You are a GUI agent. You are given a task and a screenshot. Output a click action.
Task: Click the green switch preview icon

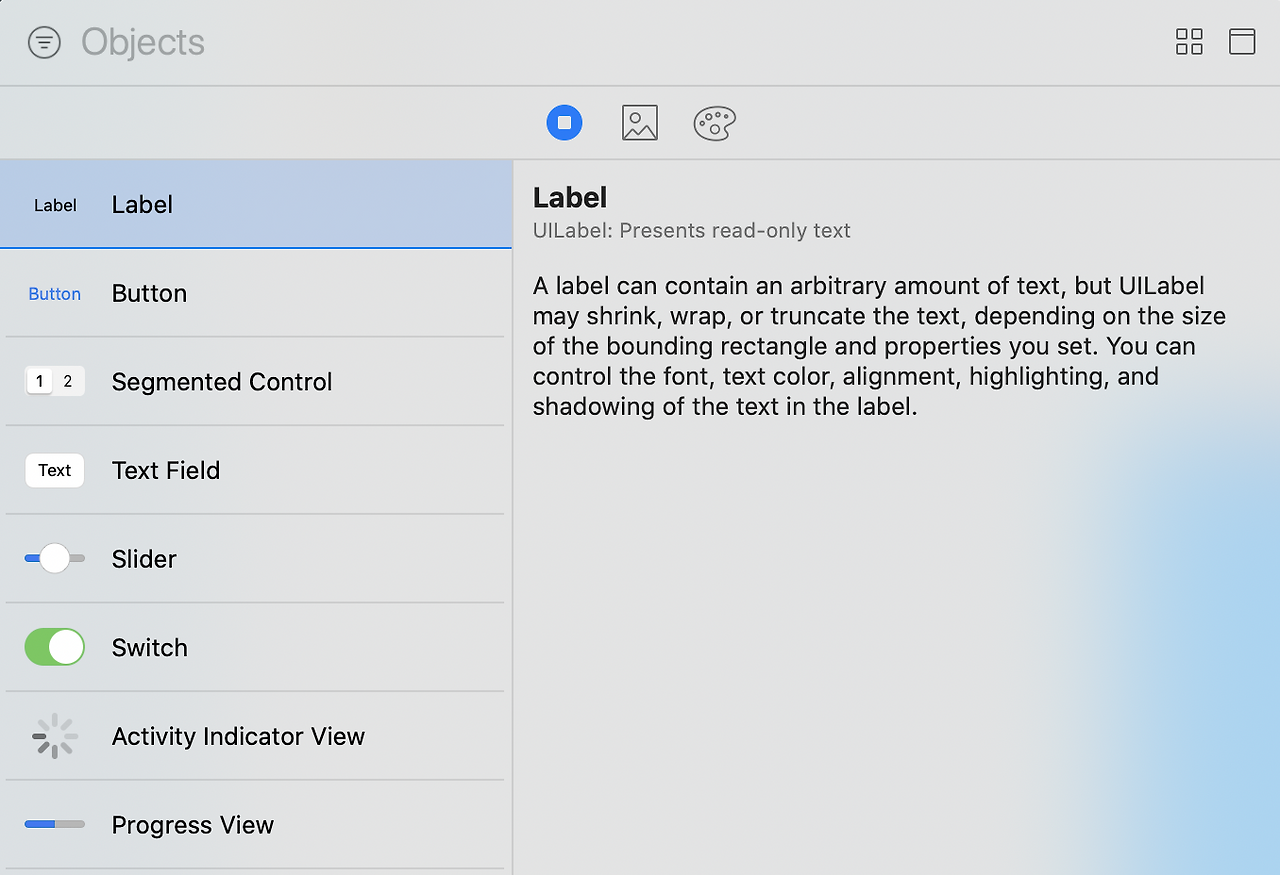point(55,647)
